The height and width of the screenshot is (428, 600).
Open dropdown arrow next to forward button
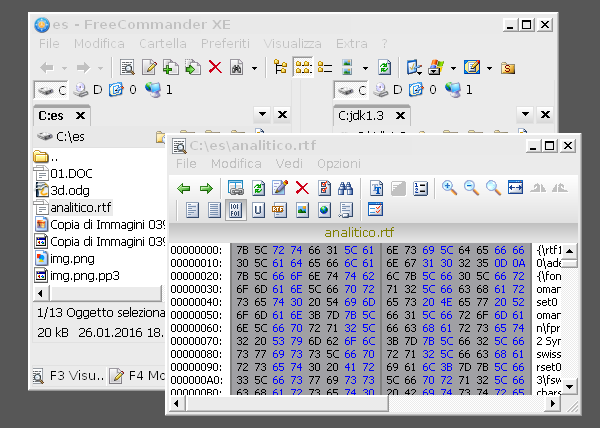point(100,68)
